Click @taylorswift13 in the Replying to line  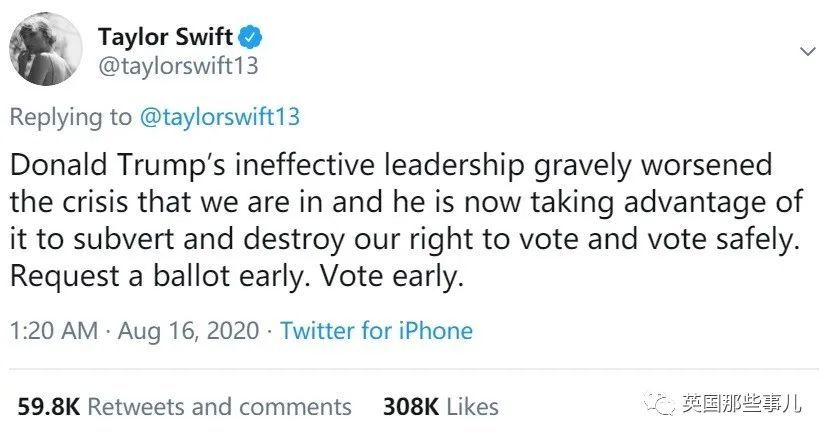point(218,117)
